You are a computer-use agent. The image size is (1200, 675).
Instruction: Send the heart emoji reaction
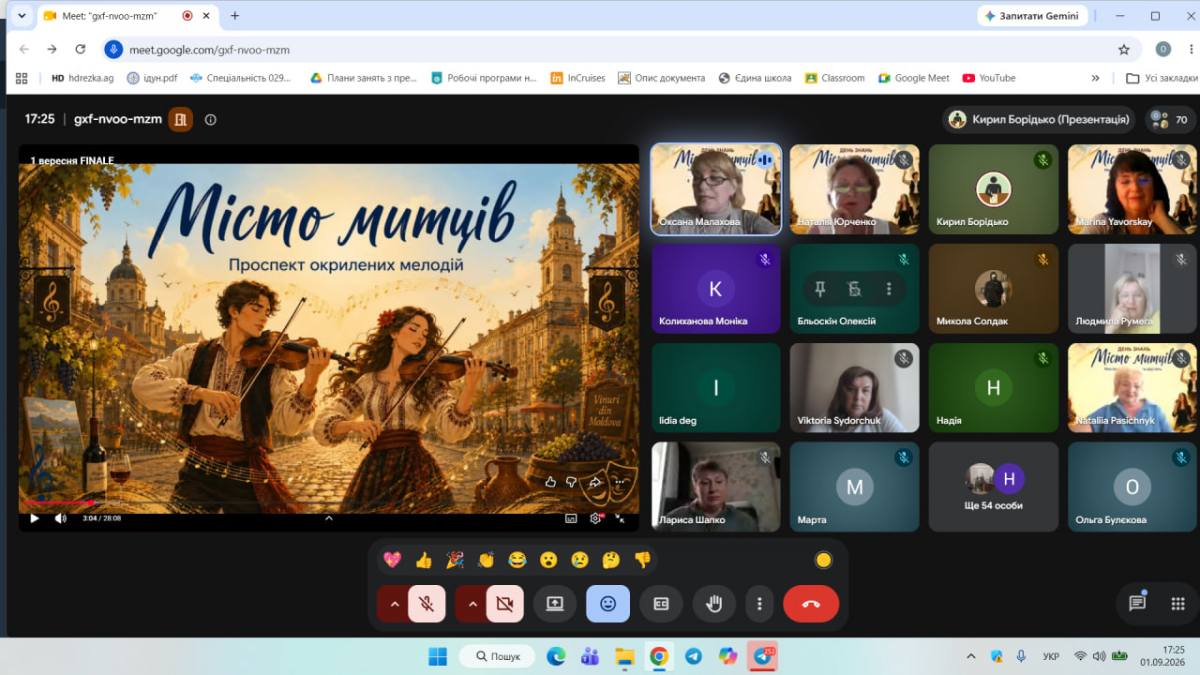392,560
